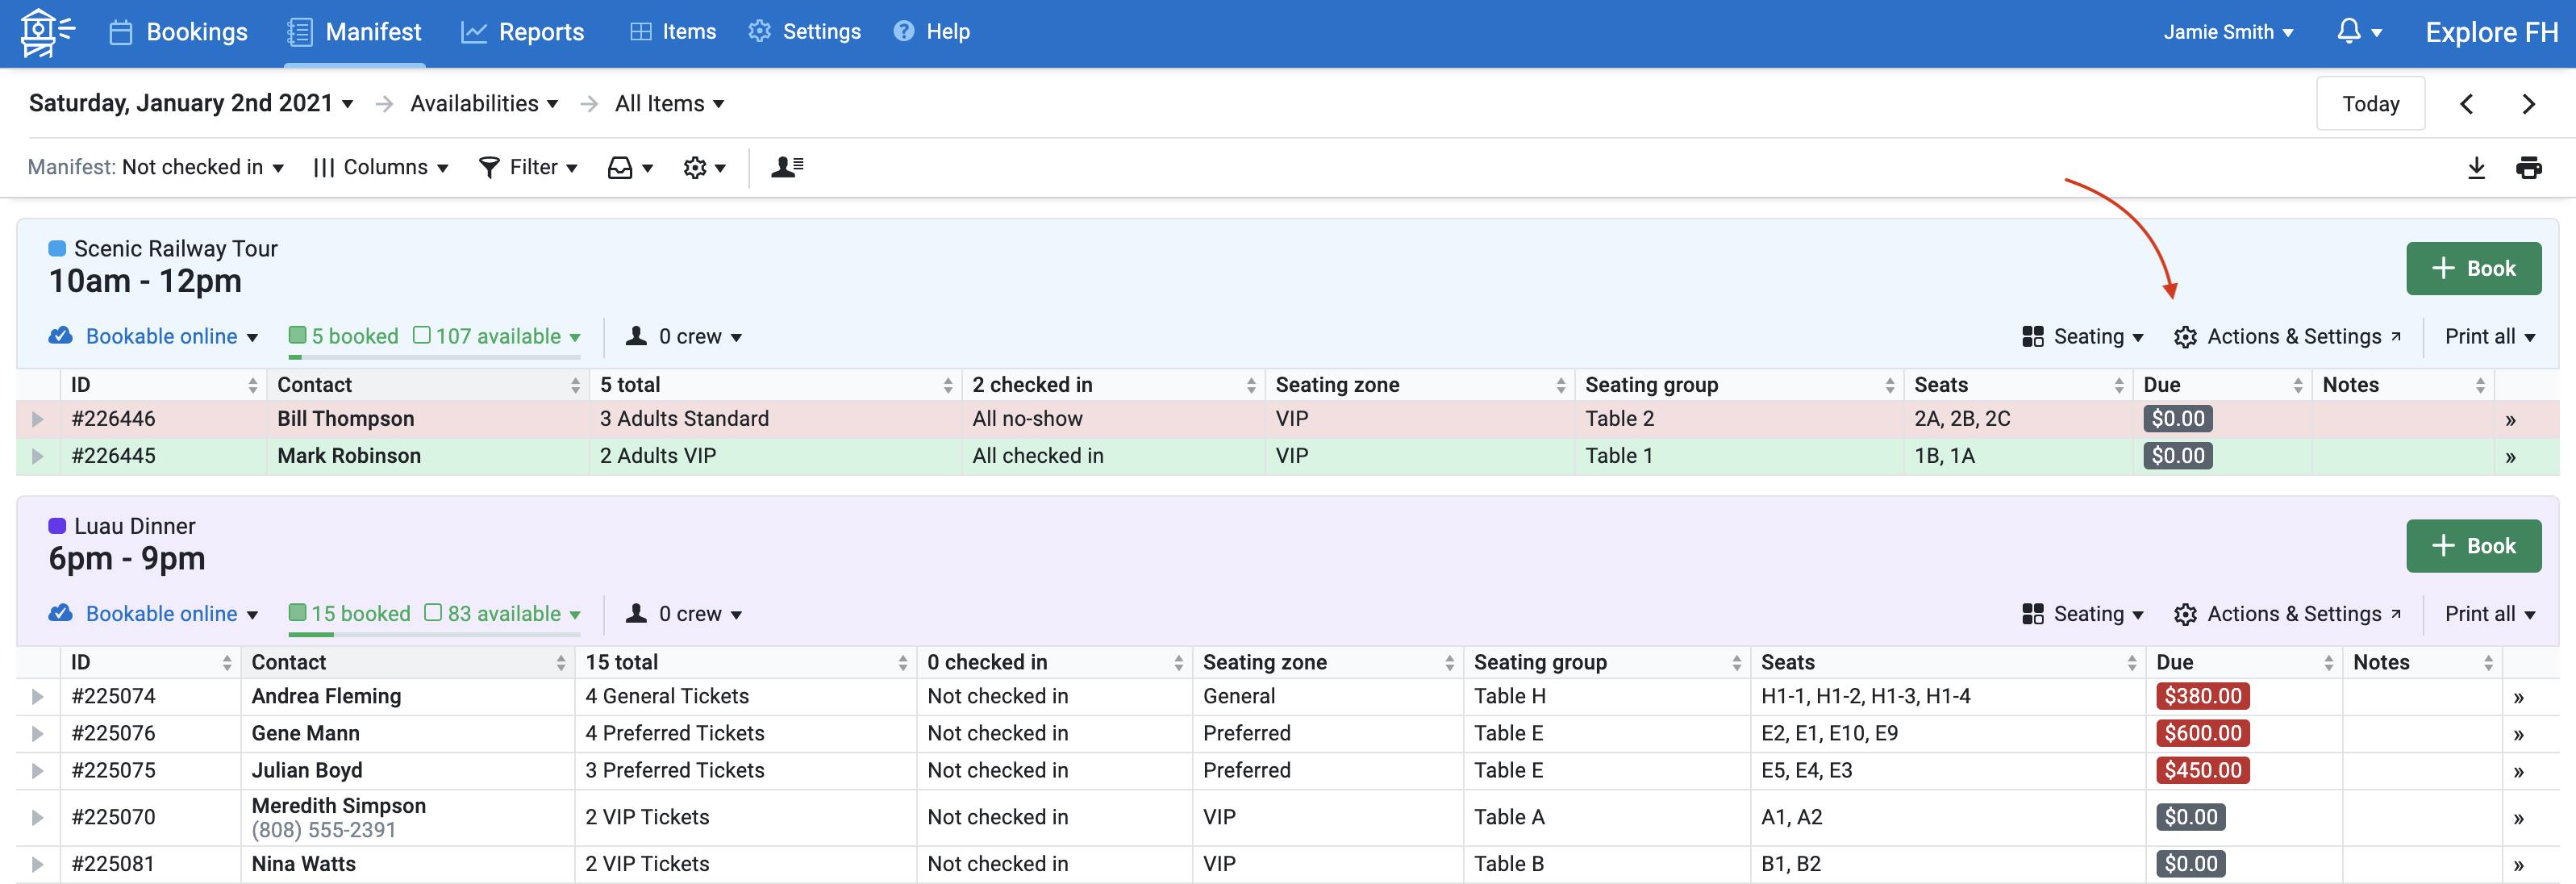Click the Explore FH link
Viewport: 2576px width, 884px height.
[x=2491, y=32]
